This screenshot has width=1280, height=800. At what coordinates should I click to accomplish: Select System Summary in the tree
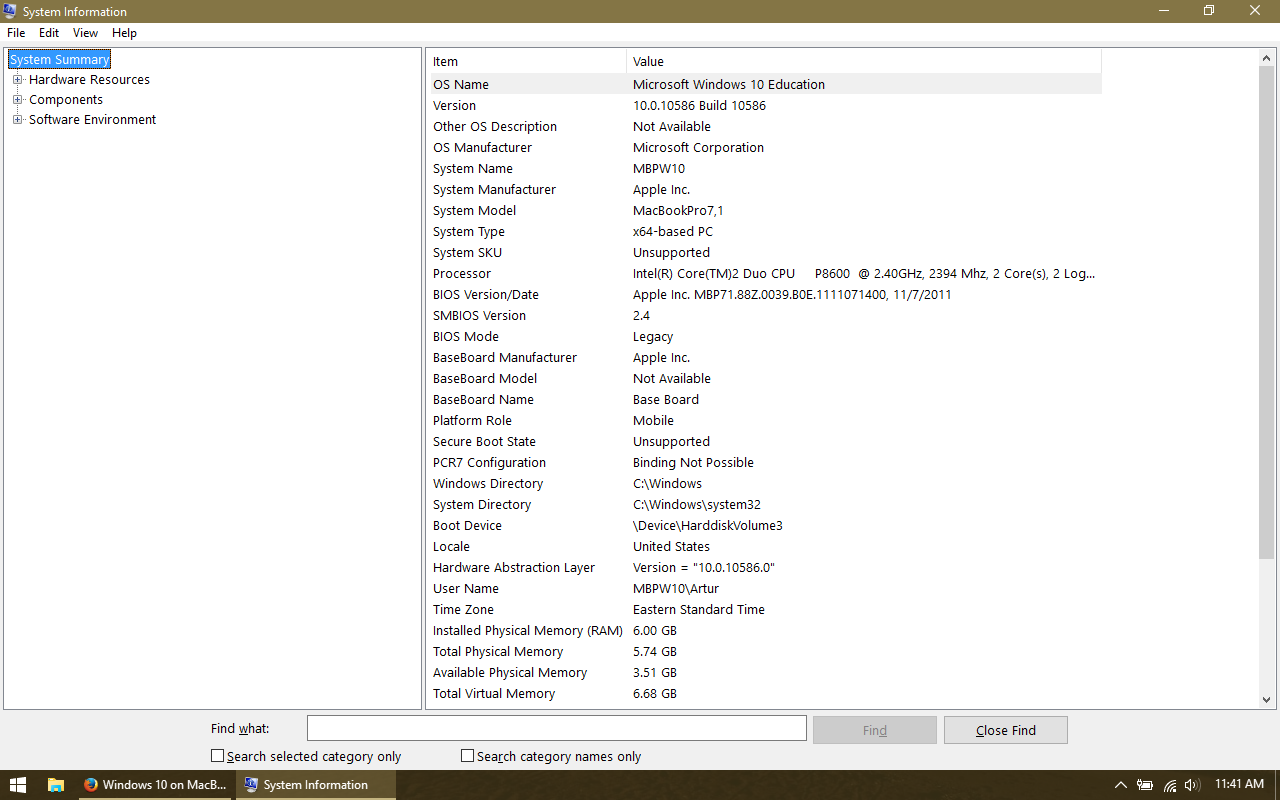tap(59, 60)
